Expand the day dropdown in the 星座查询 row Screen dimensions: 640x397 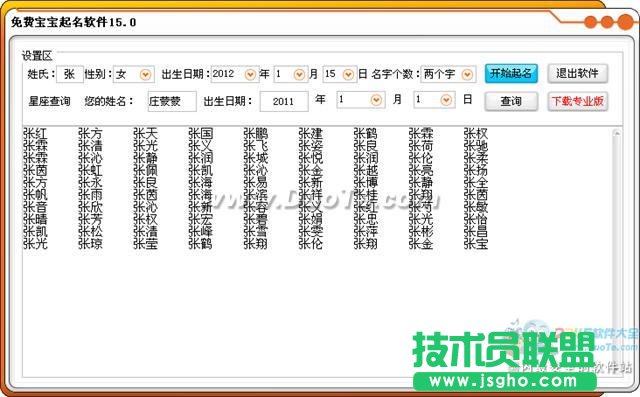(446, 100)
